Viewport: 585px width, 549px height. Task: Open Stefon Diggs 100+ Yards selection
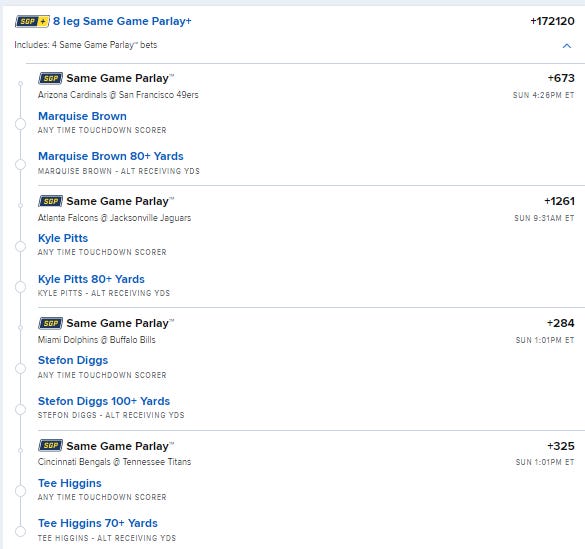click(x=104, y=401)
